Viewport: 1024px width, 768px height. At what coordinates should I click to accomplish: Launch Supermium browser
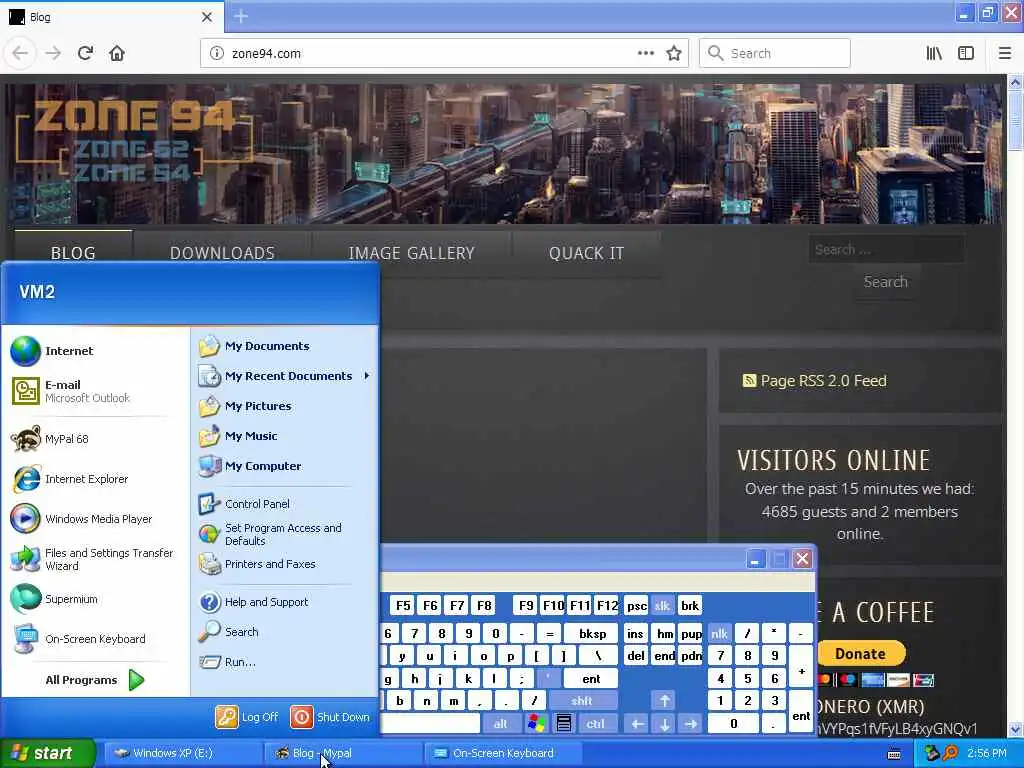95,599
